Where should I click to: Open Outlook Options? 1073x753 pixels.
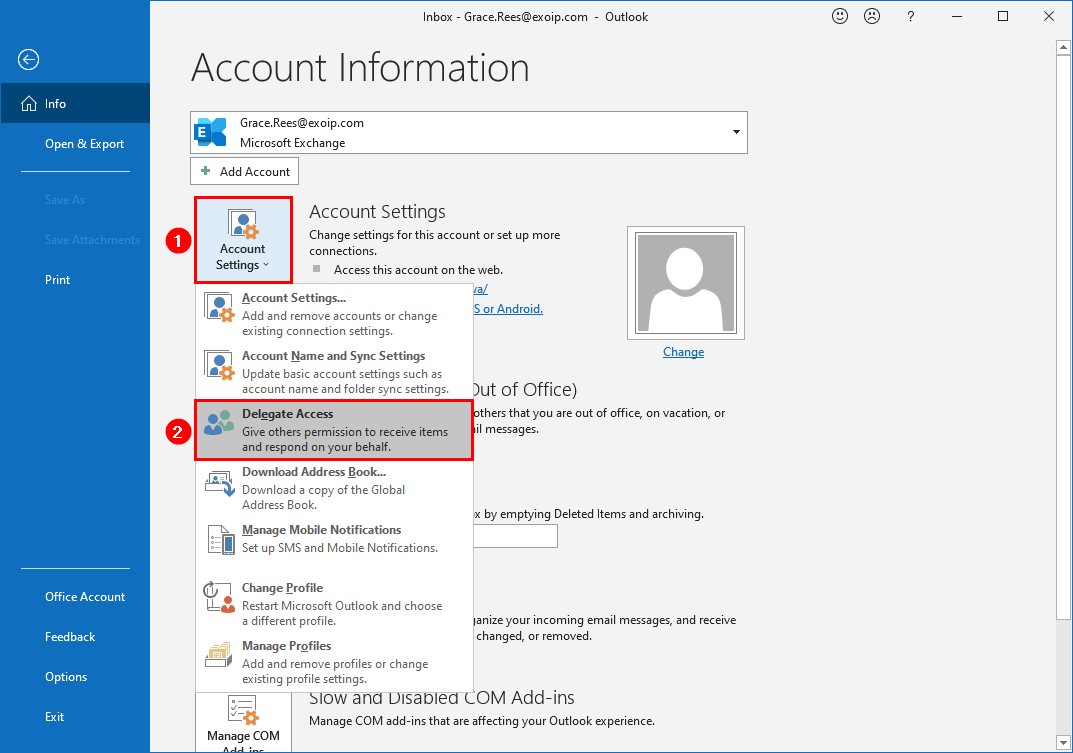click(x=75, y=676)
